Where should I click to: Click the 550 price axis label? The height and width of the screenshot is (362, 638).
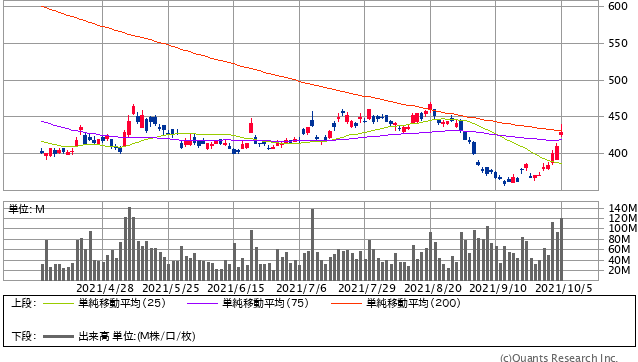tap(618, 44)
